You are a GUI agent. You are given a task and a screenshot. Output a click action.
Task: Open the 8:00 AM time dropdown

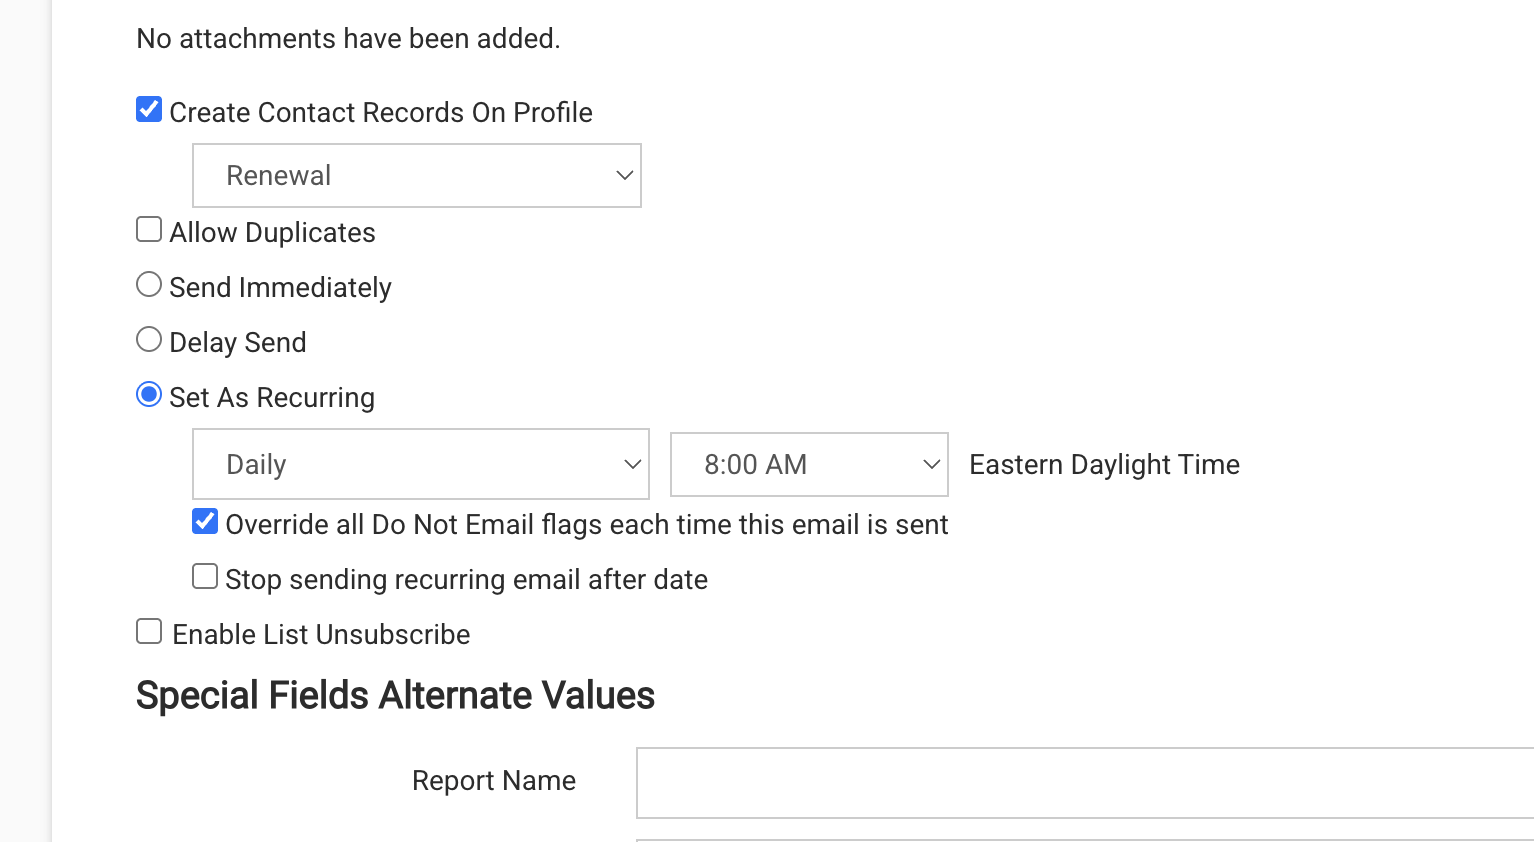tap(809, 464)
